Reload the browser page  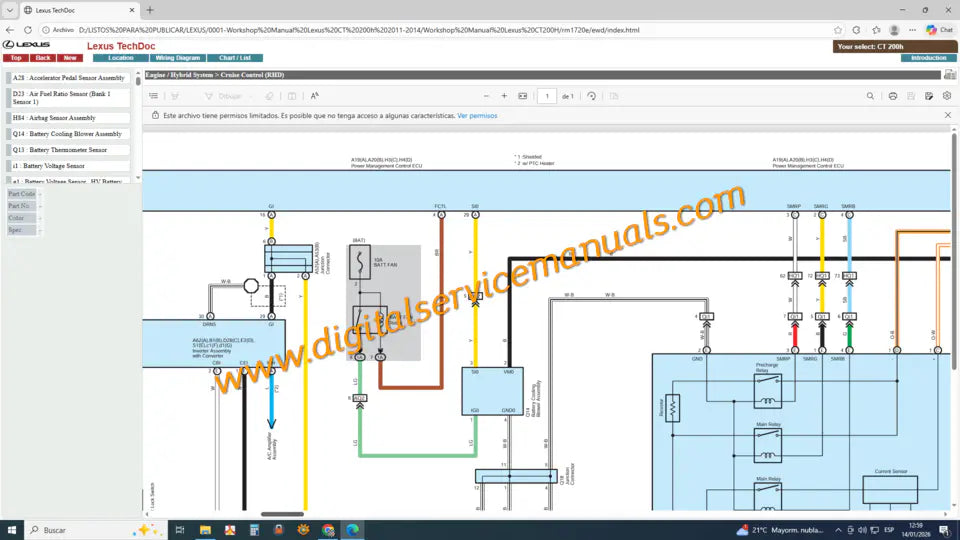28,29
